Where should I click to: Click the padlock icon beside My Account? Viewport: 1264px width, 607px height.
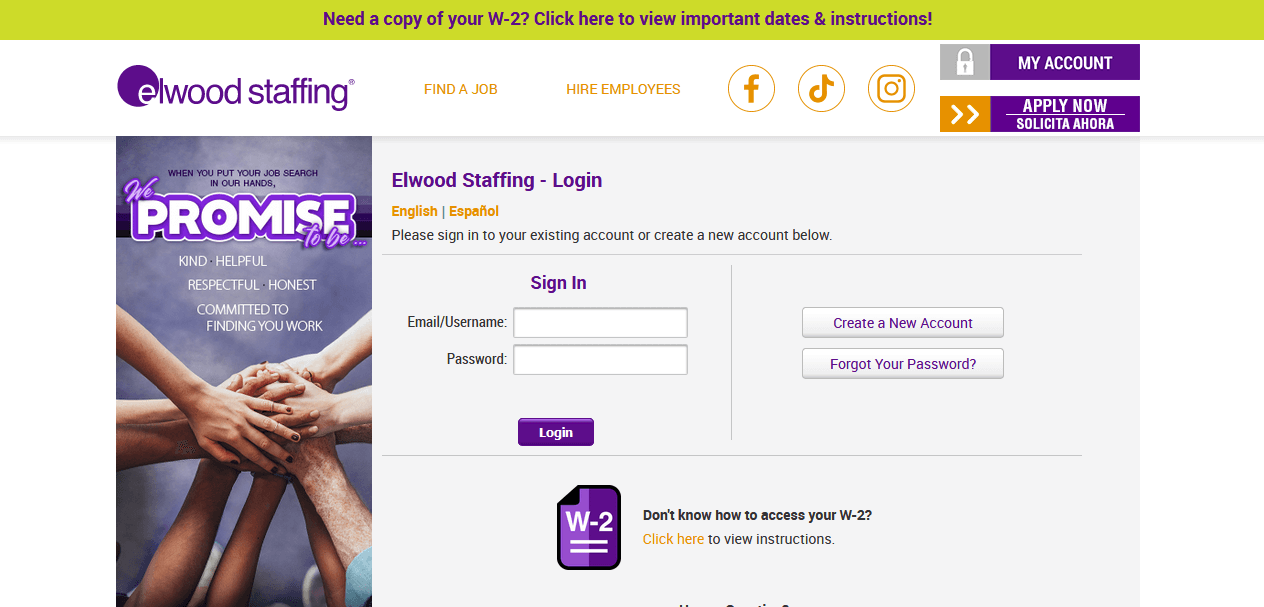965,62
